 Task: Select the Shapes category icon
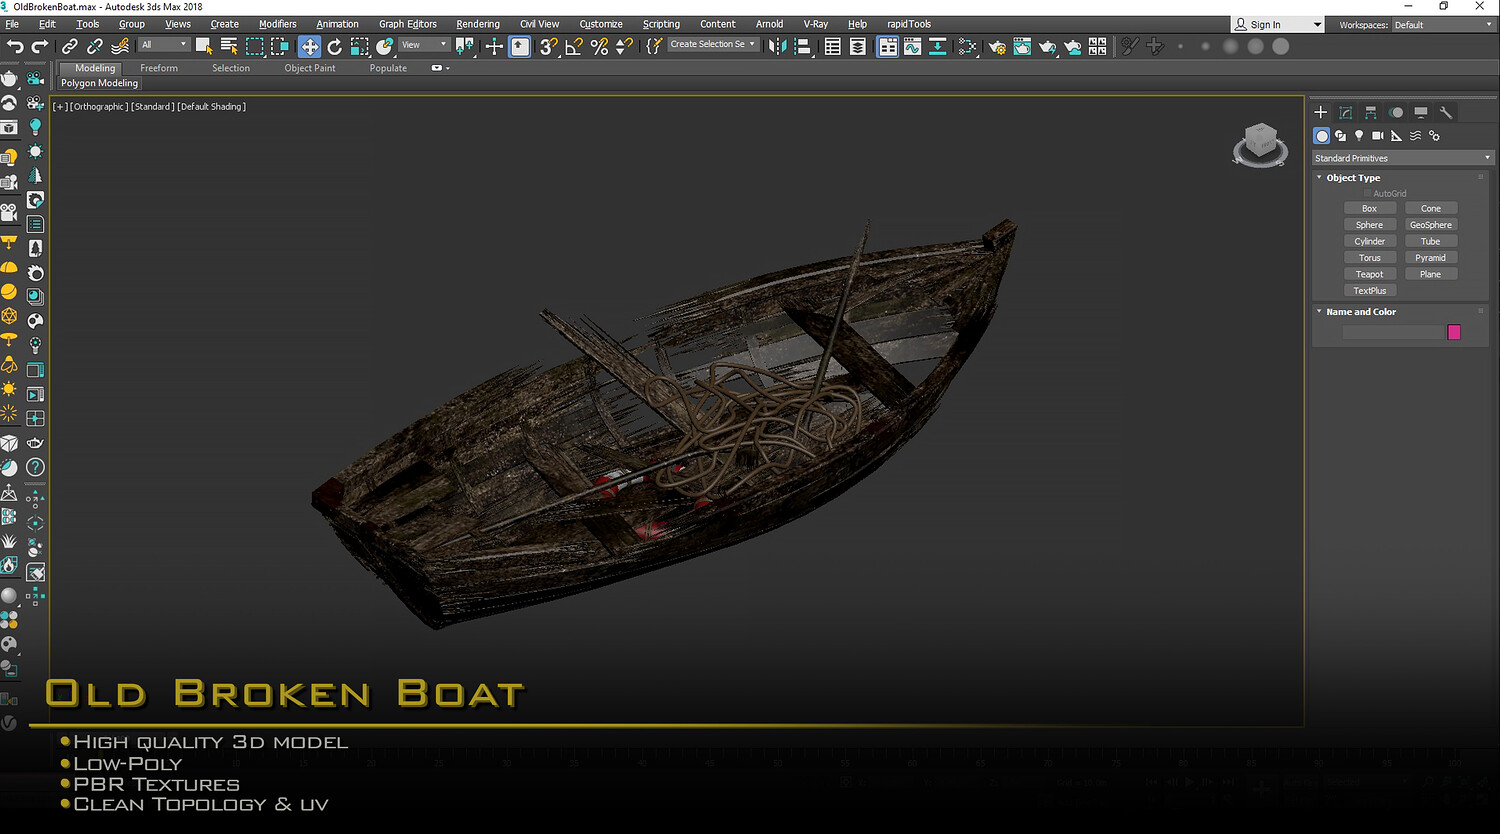click(1341, 136)
